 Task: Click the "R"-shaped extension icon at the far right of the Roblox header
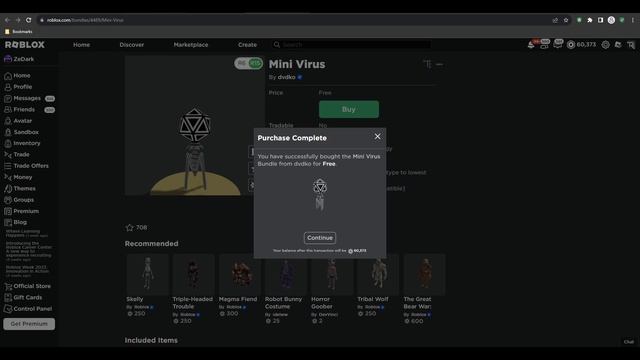coord(631,45)
